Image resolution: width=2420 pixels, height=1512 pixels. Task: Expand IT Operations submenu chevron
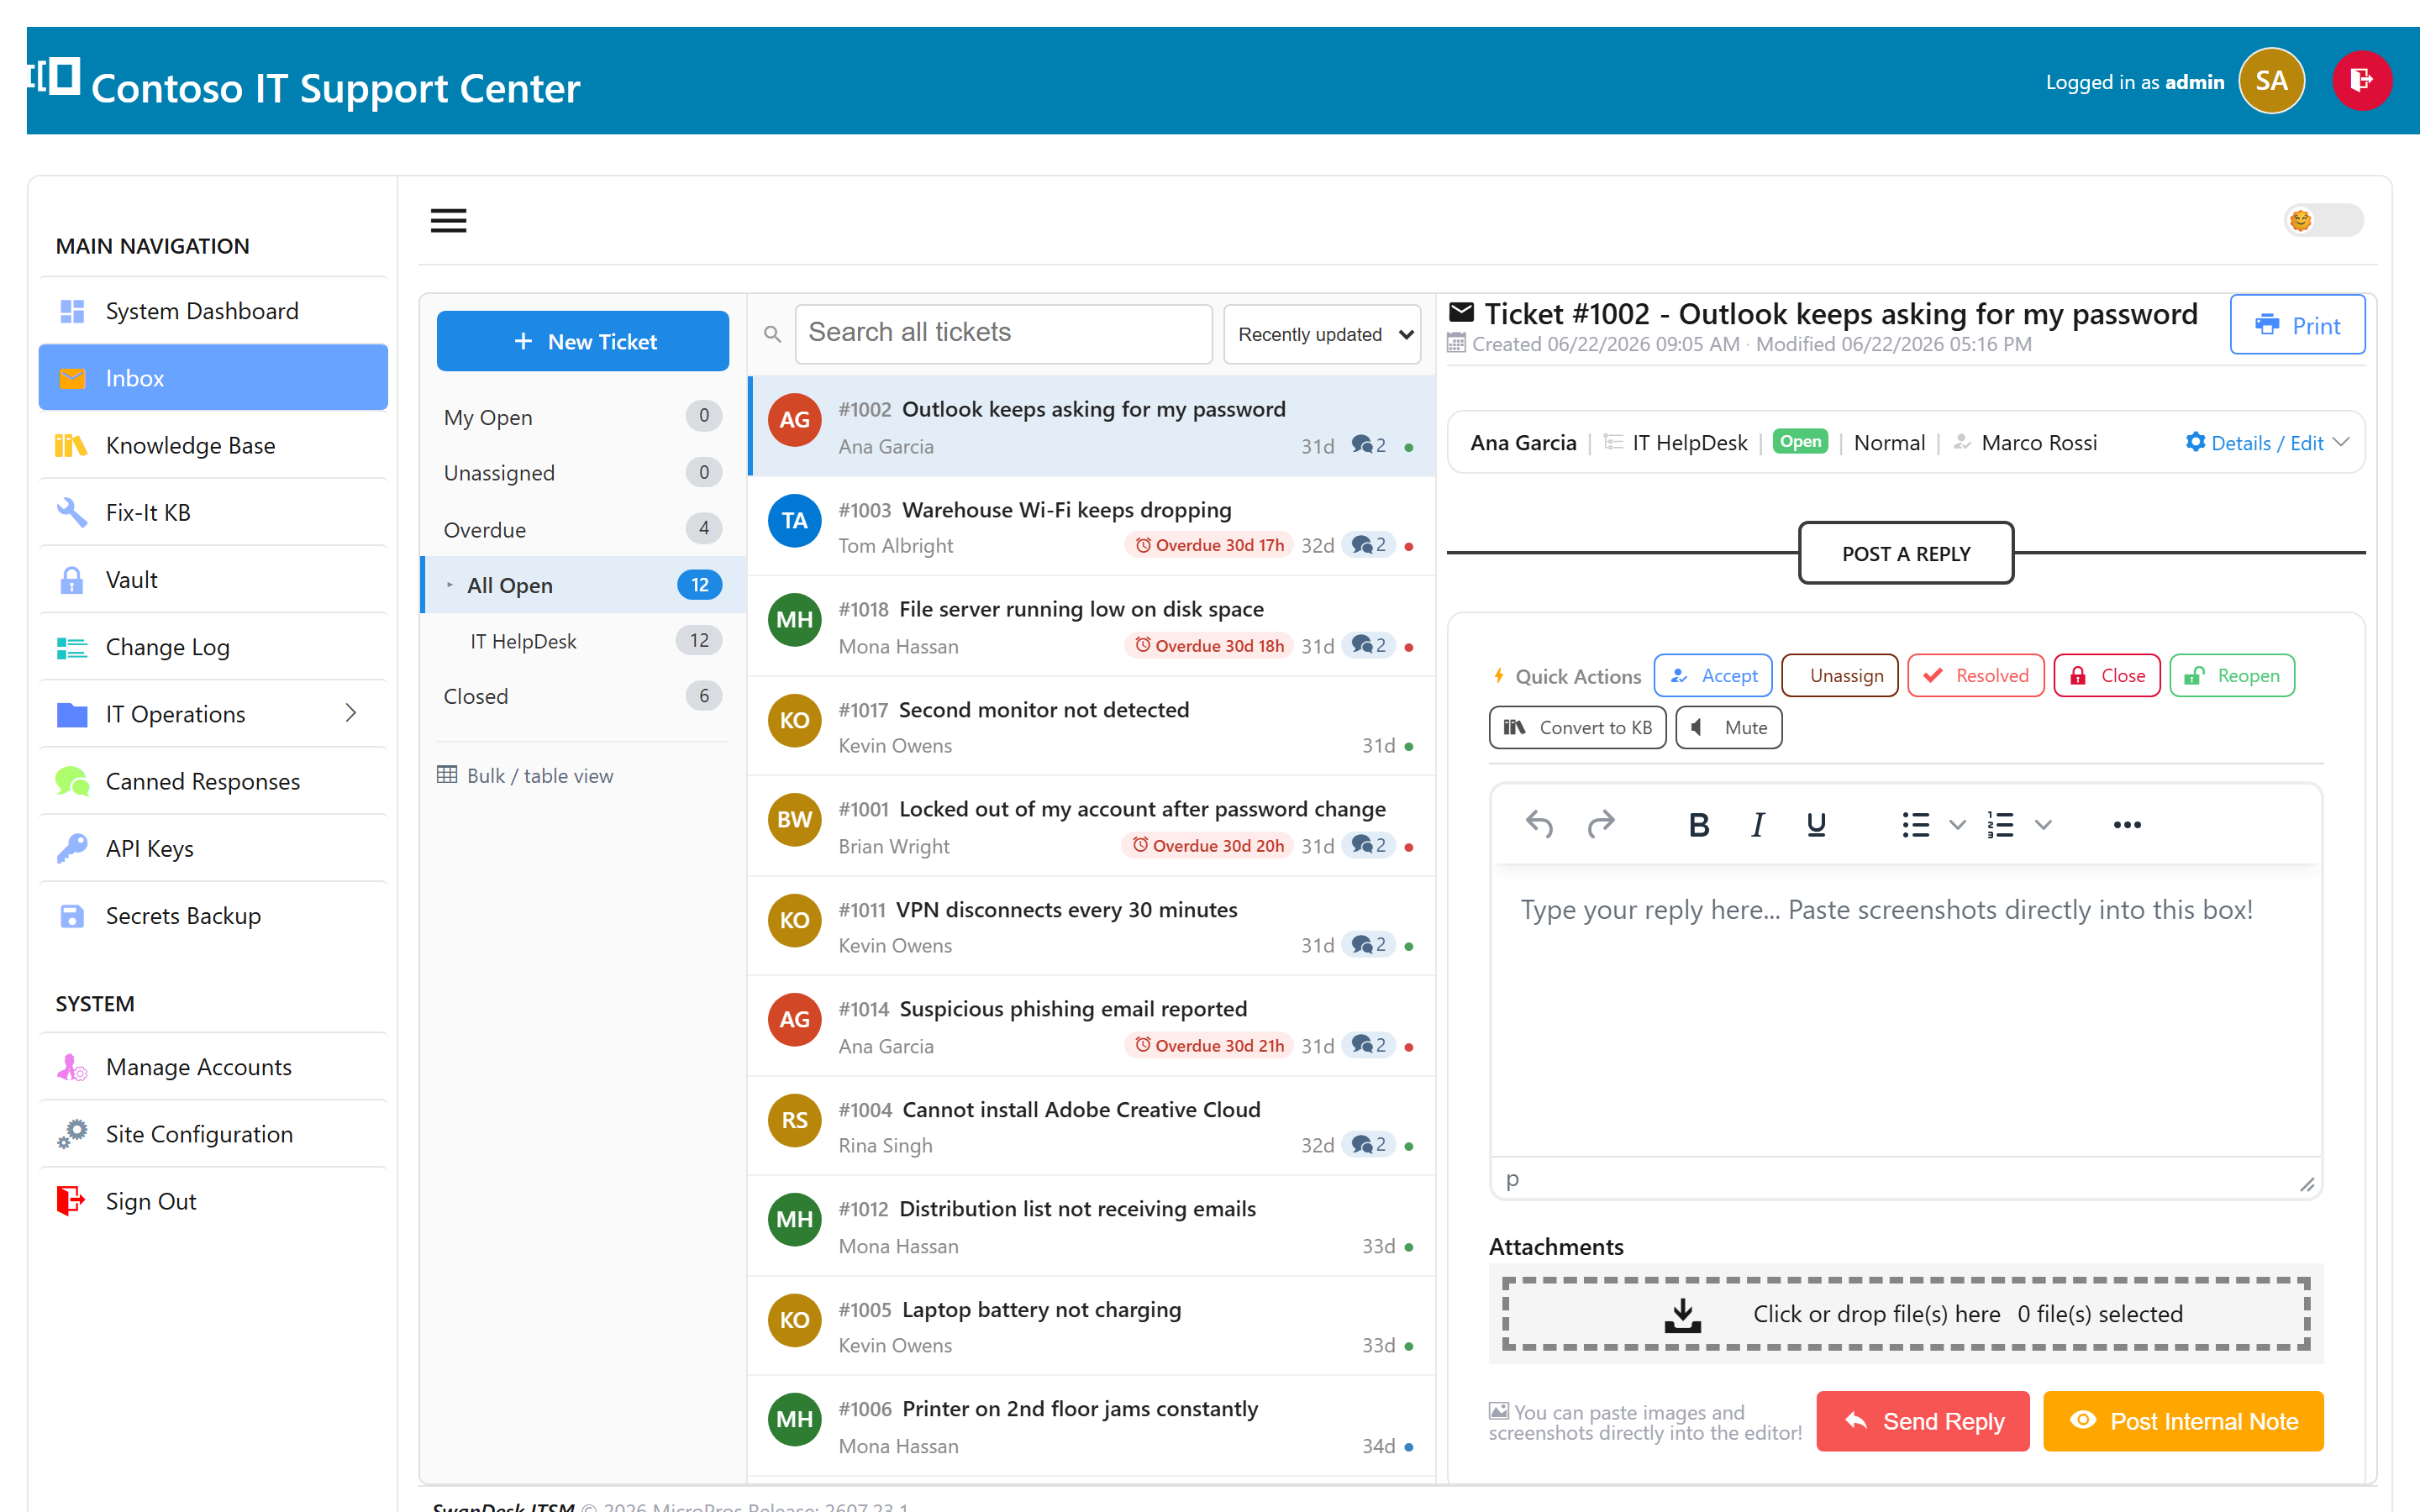point(351,713)
